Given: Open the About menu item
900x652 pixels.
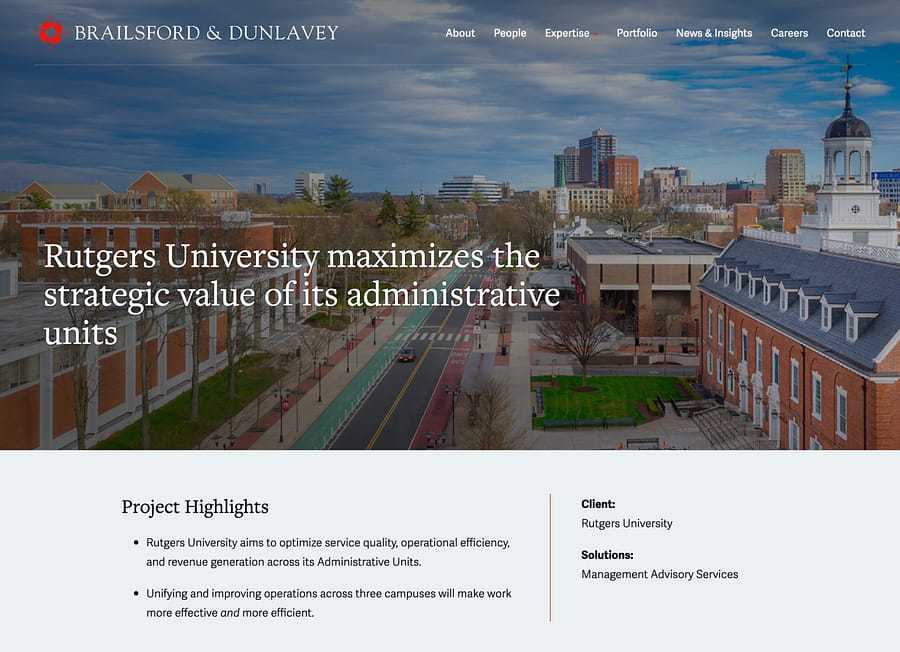Looking at the screenshot, I should coord(460,33).
